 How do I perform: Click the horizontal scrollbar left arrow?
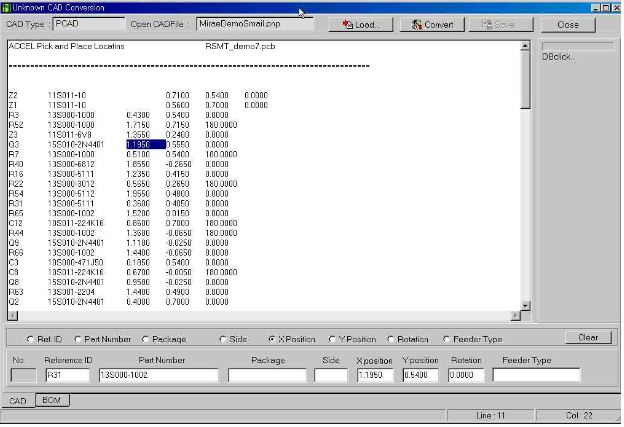coord(13,316)
